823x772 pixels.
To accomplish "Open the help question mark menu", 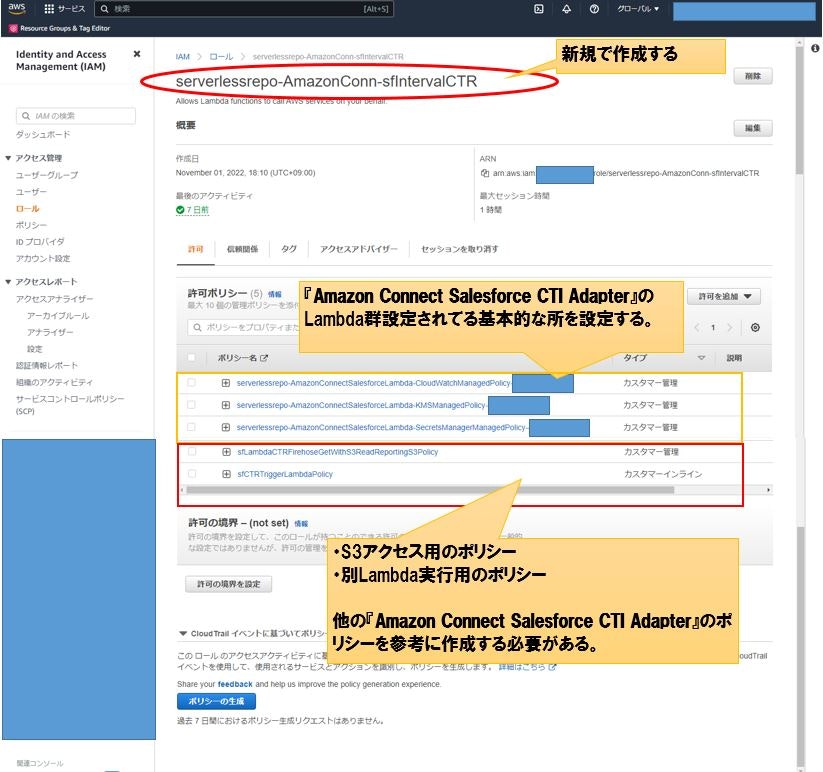I will pyautogui.click(x=594, y=9).
